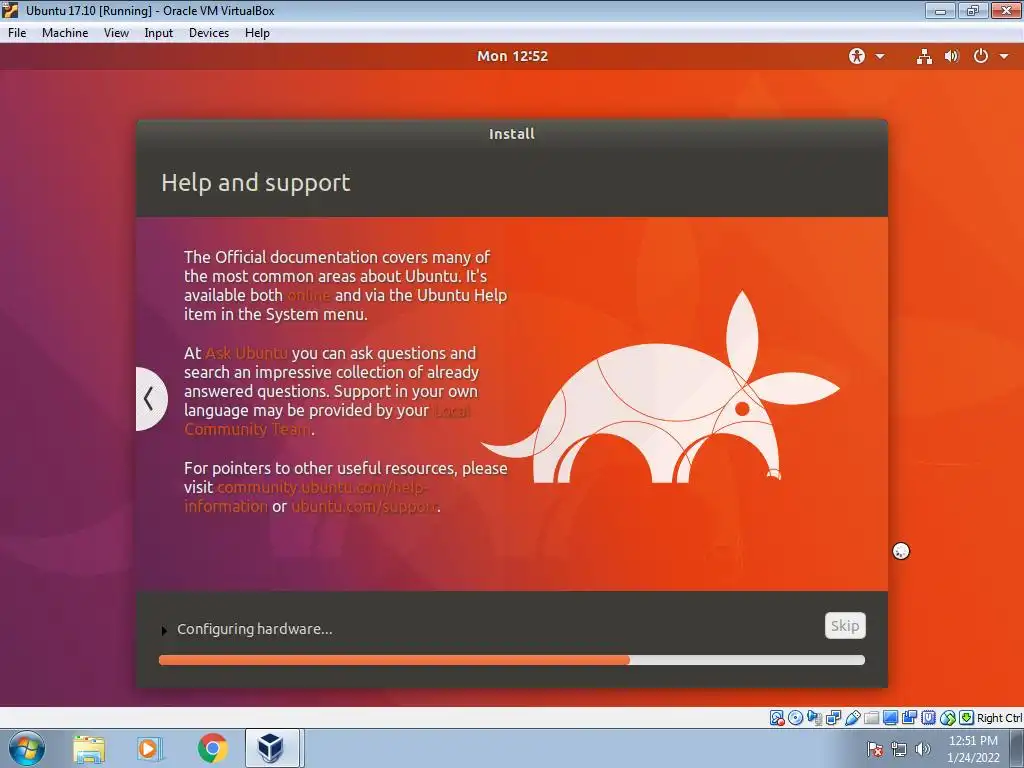The height and width of the screenshot is (768, 1024).
Task: Click the Configuring hardware status text
Action: pyautogui.click(x=255, y=629)
